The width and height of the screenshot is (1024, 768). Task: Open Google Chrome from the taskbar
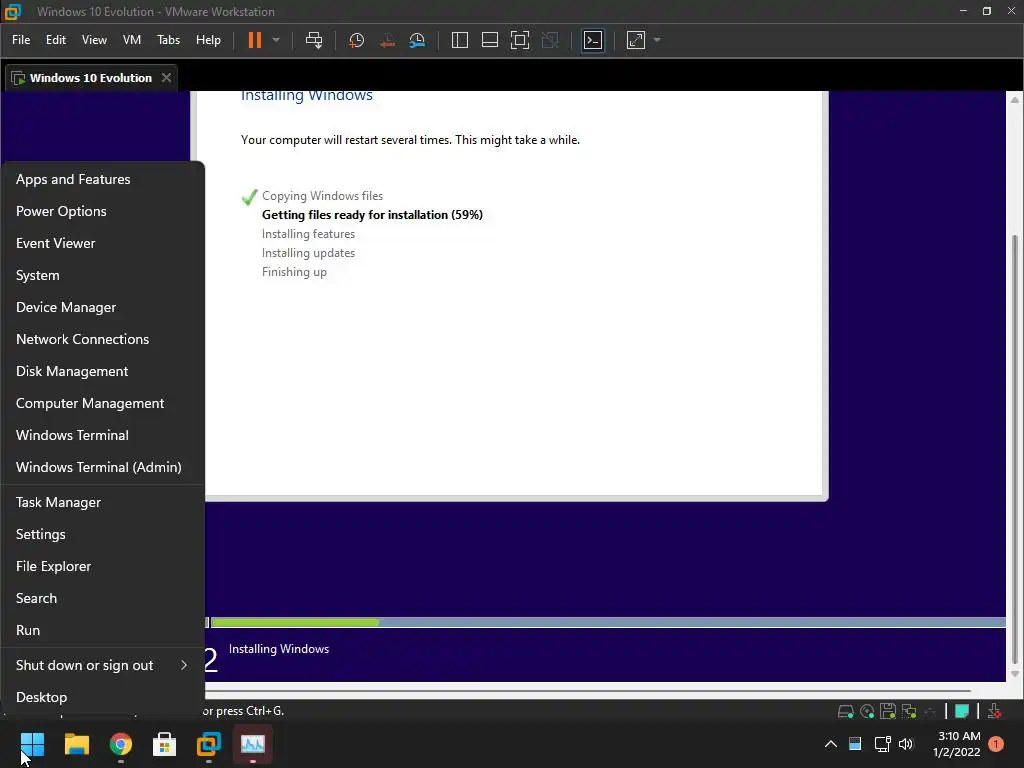(x=121, y=744)
